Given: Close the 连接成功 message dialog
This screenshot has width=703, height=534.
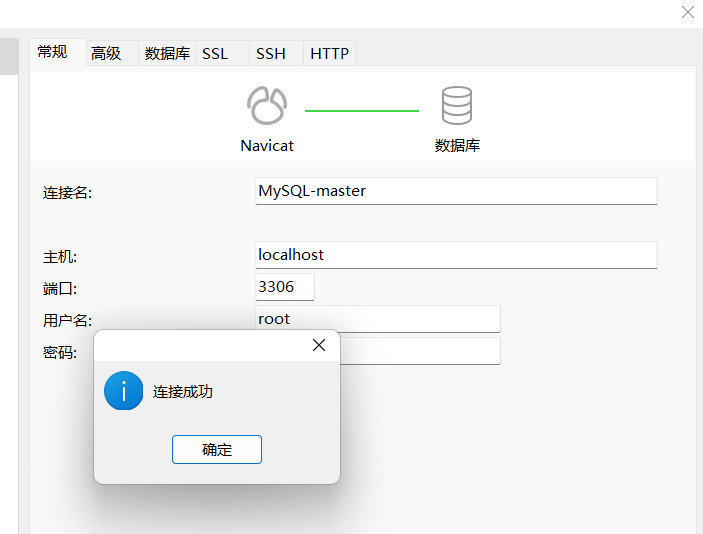Looking at the screenshot, I should pos(319,345).
